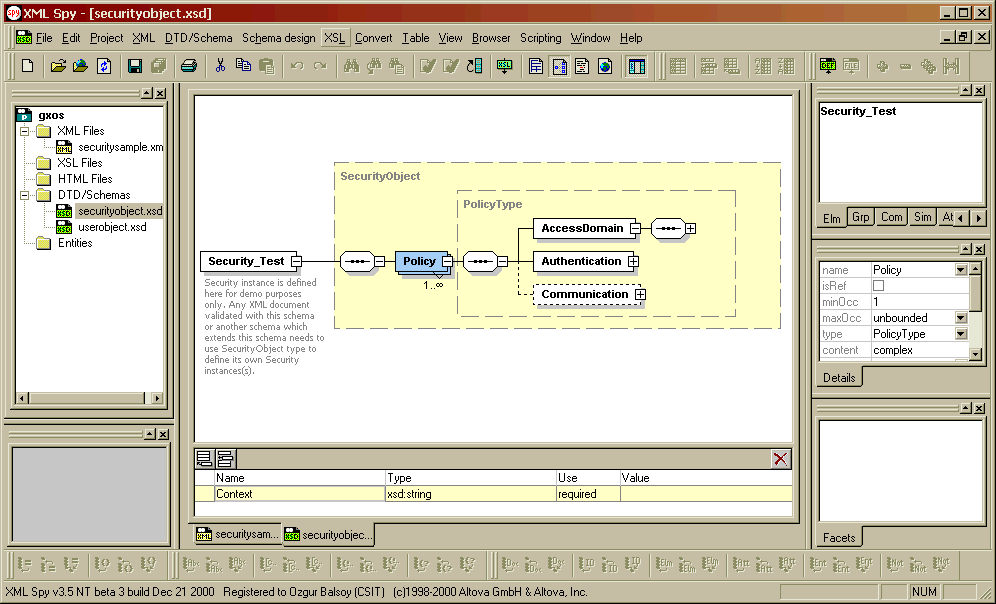Collapse the Policy element node
The width and height of the screenshot is (996, 604).
tap(447, 261)
